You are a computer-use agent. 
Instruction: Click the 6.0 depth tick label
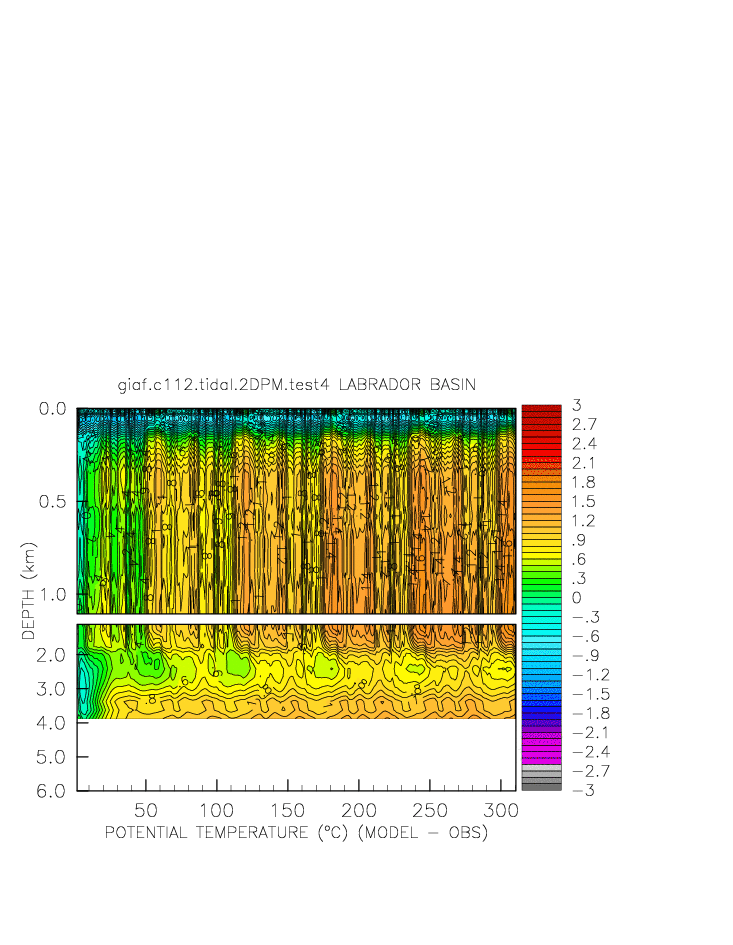tap(52, 791)
